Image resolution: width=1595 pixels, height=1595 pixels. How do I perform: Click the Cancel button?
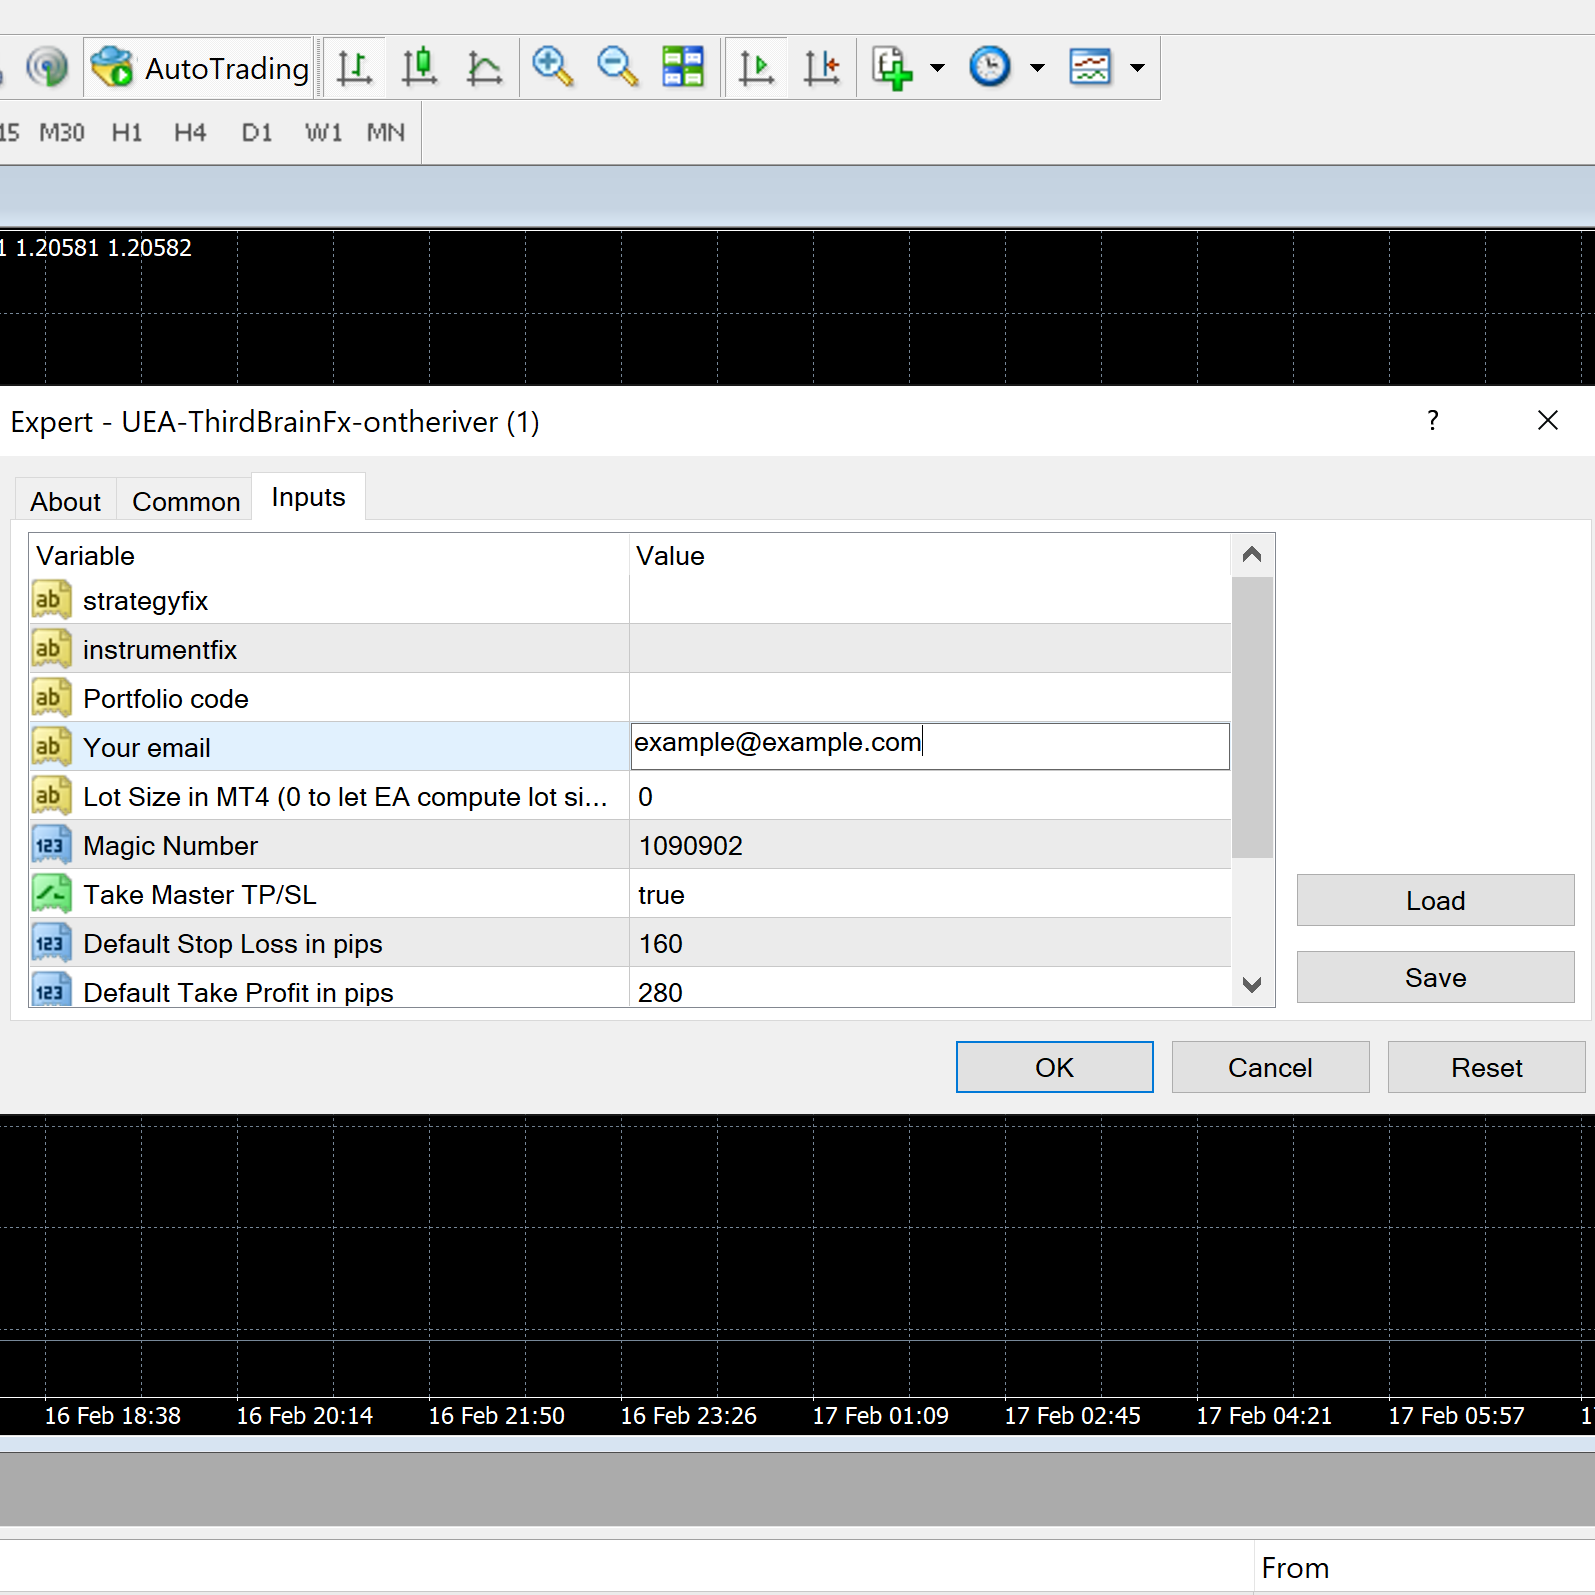pos(1270,1067)
